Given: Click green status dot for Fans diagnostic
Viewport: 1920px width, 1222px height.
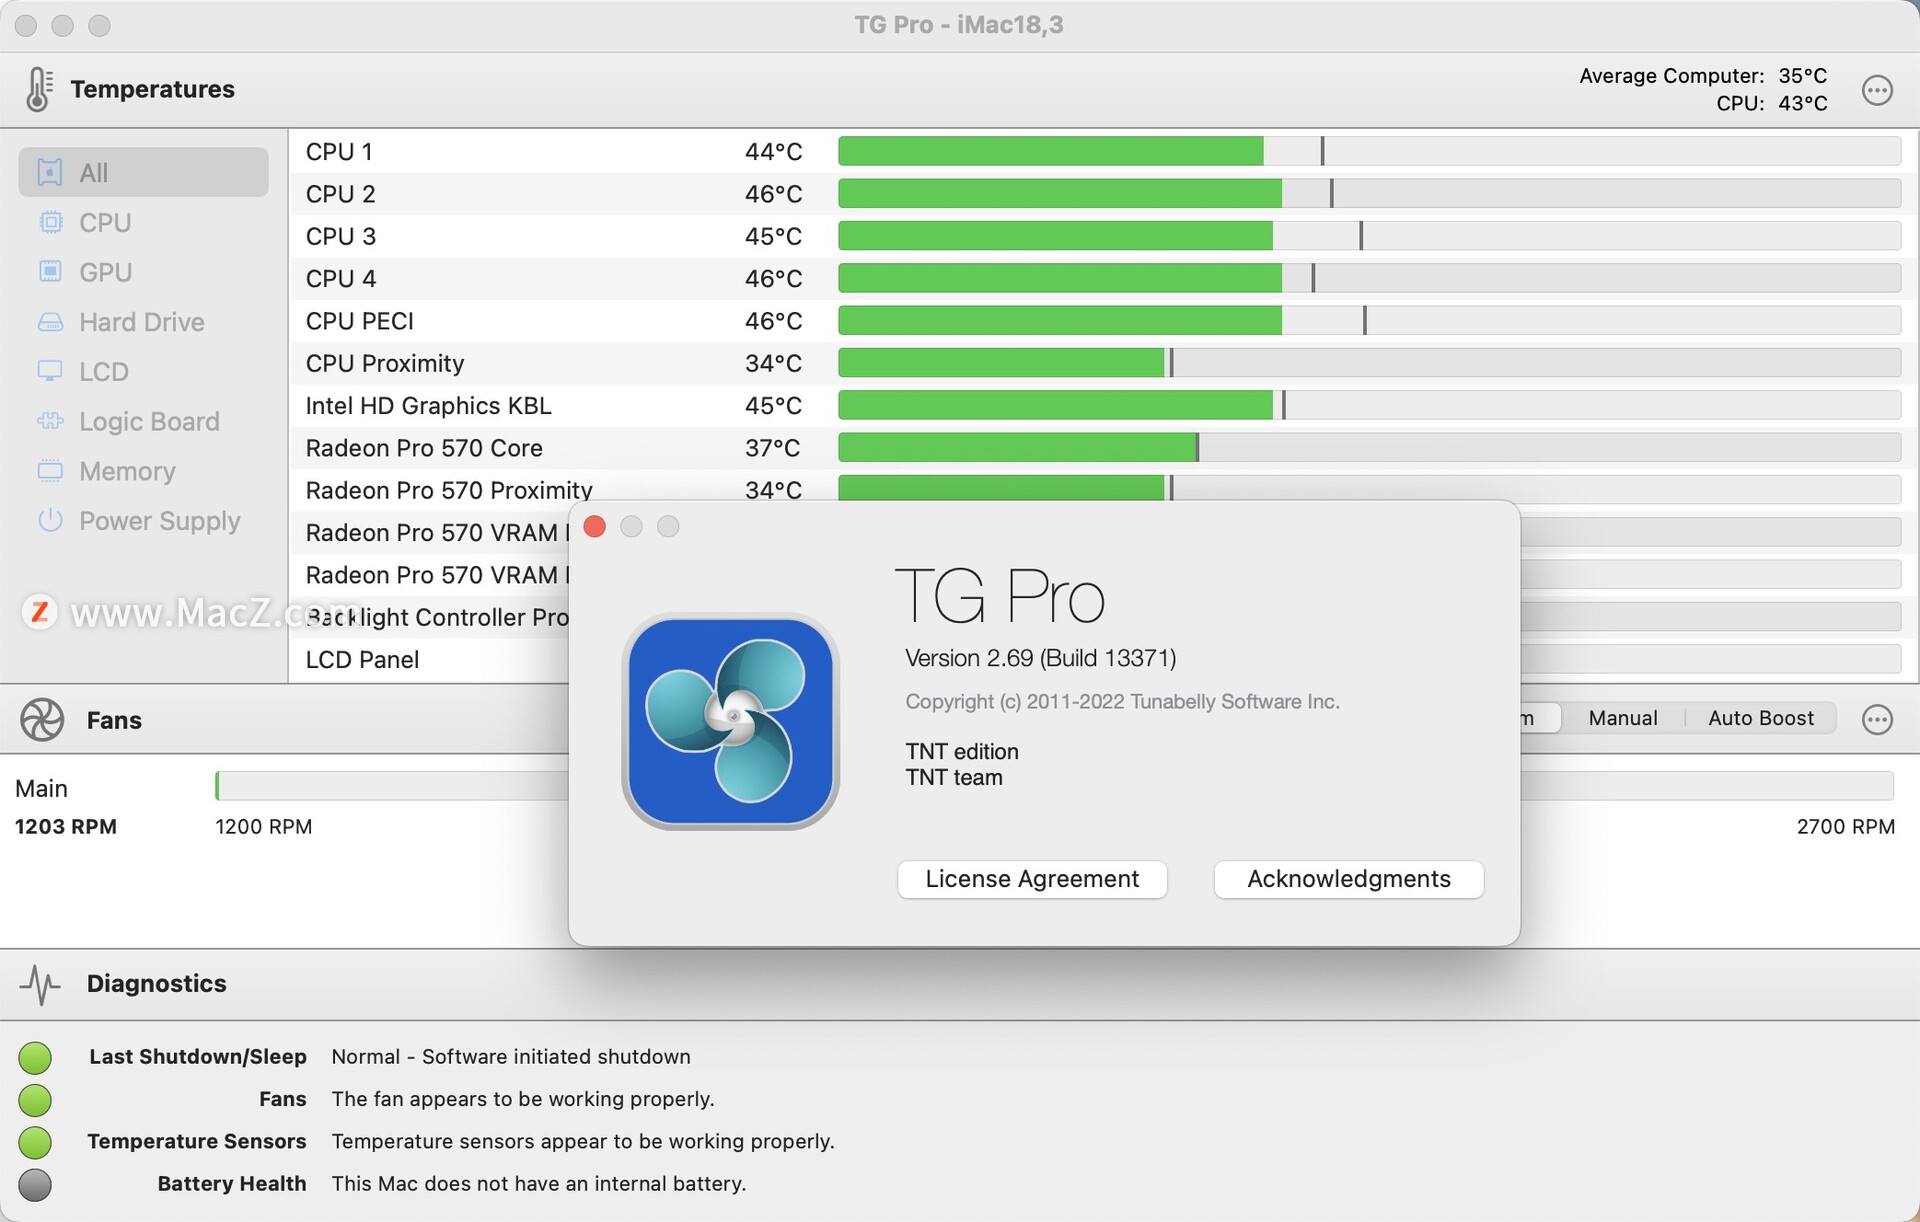Looking at the screenshot, I should 35,1100.
